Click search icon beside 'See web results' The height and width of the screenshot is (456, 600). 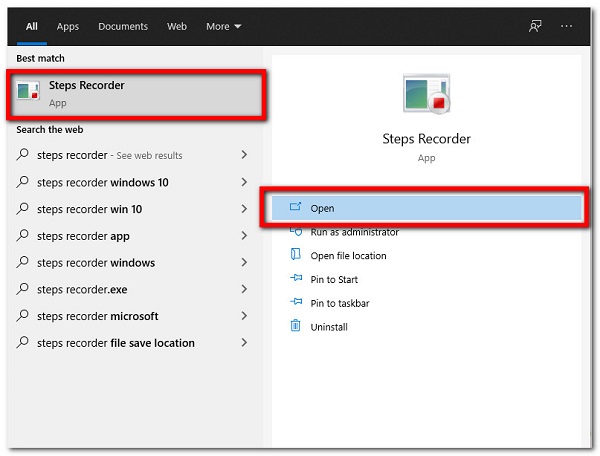[23, 155]
